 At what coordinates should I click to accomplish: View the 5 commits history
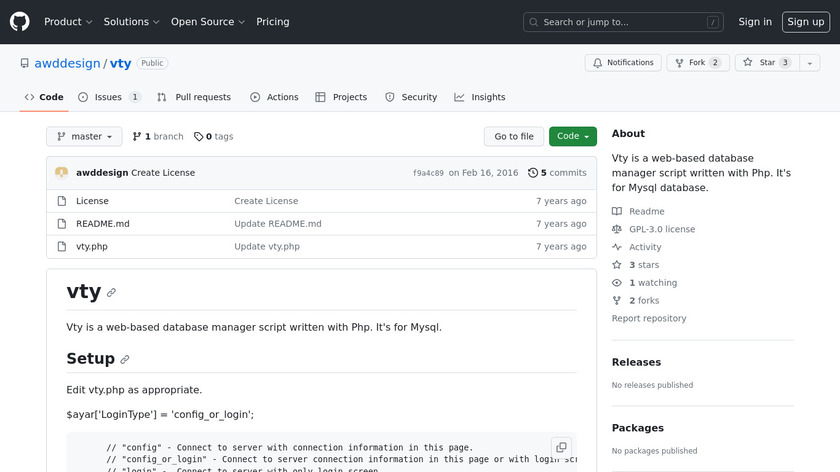click(557, 172)
